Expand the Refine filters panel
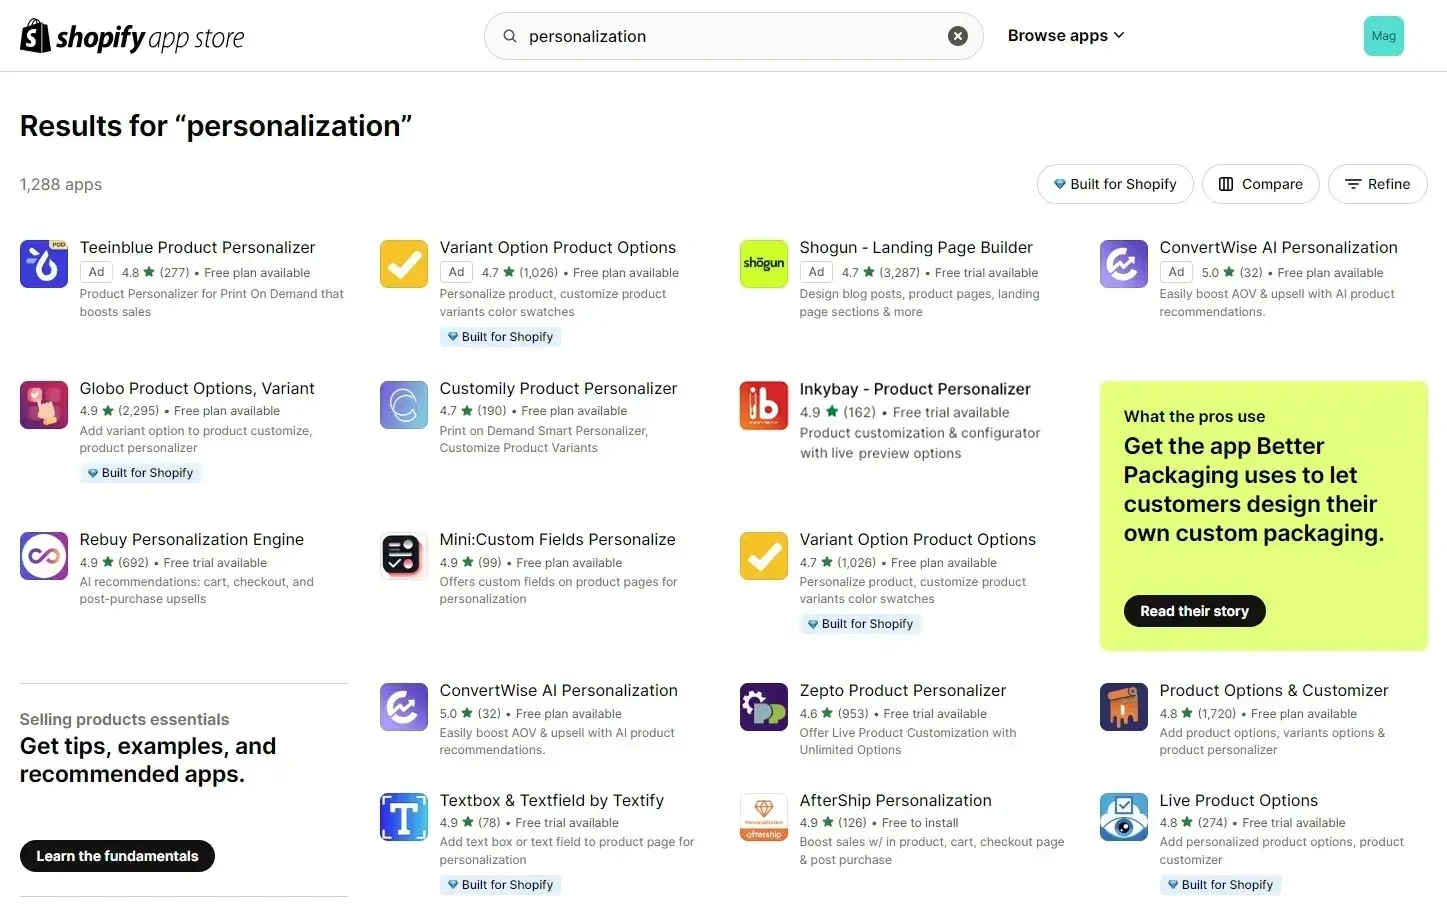 coord(1377,184)
